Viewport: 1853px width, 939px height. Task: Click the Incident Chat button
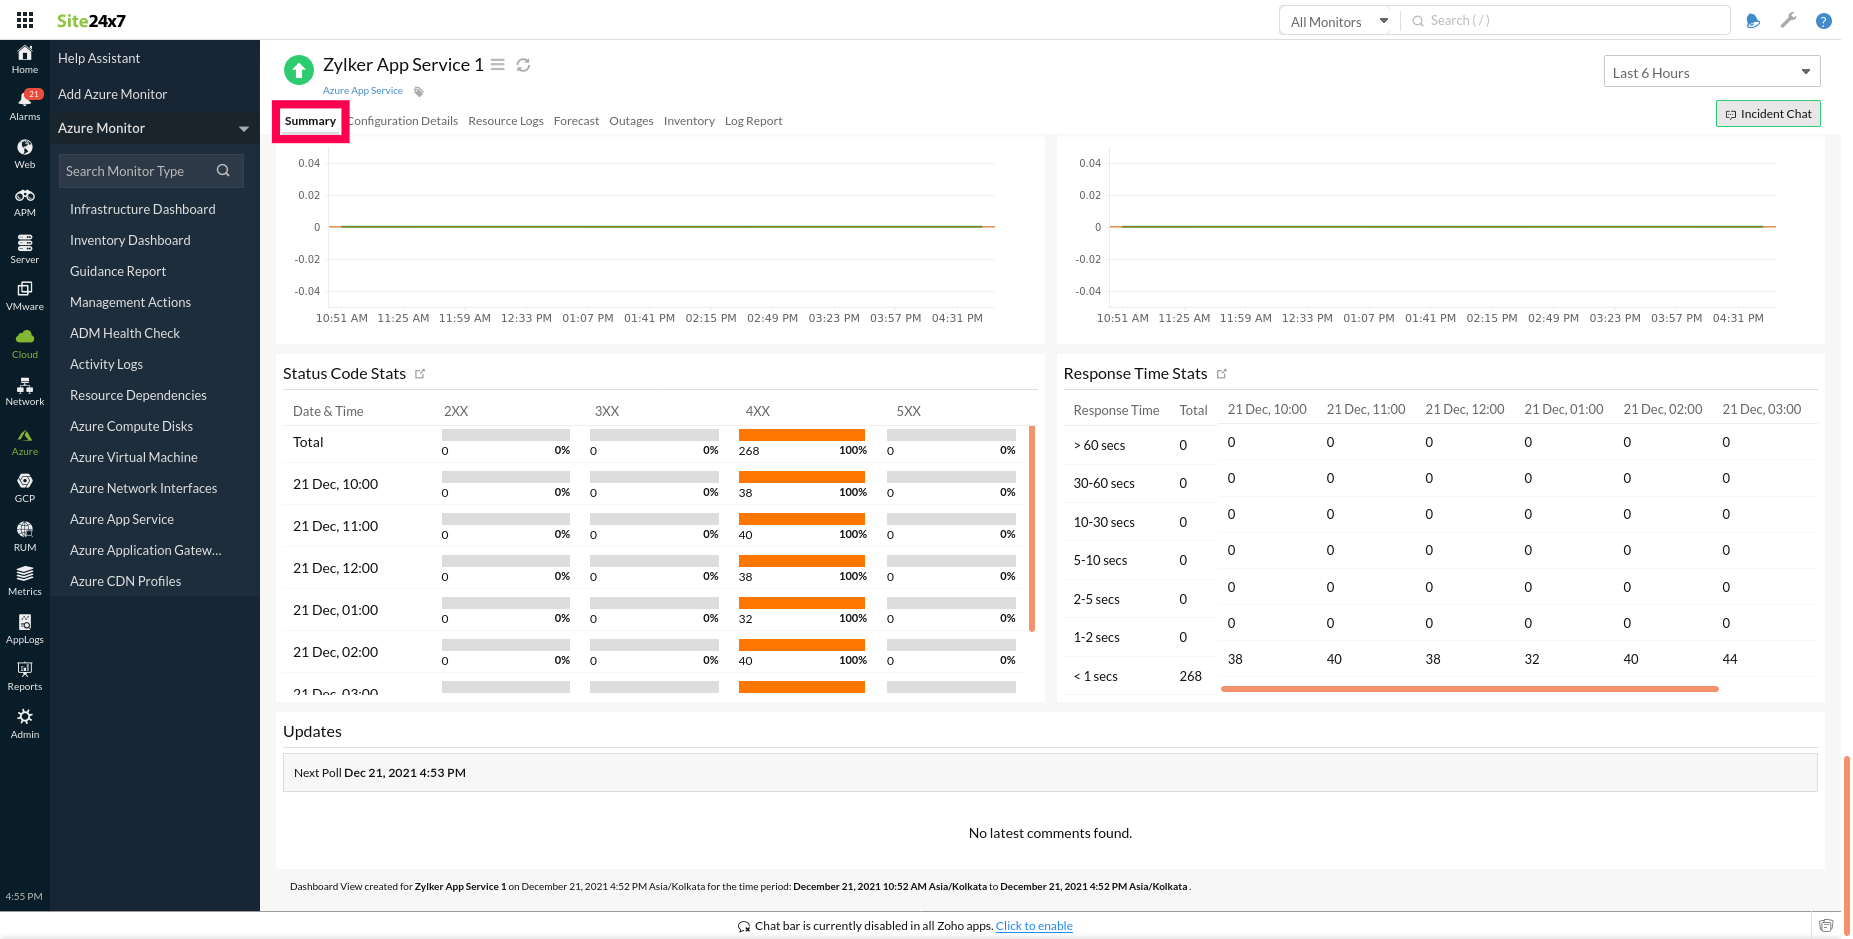pyautogui.click(x=1768, y=113)
